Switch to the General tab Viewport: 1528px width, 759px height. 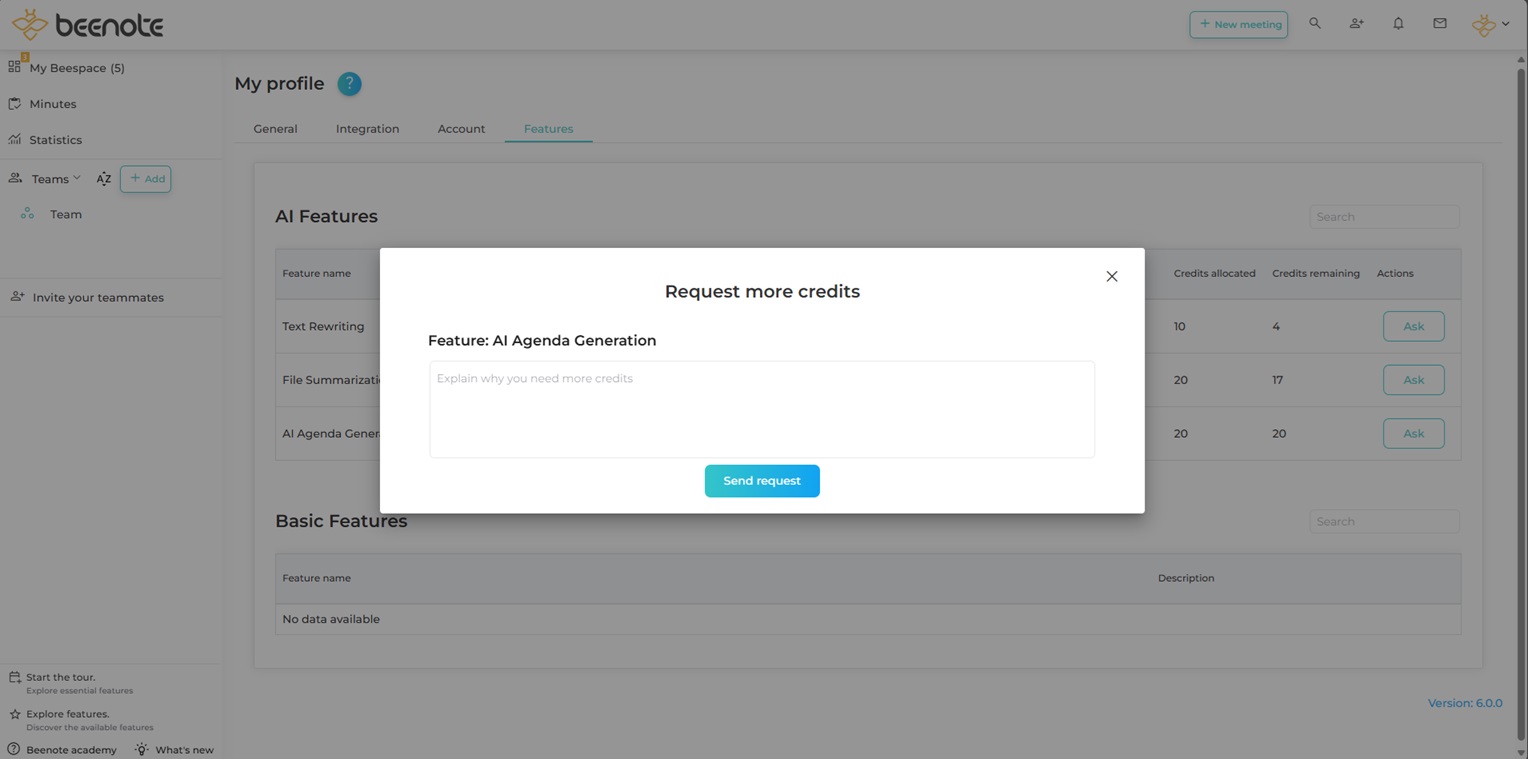coord(275,129)
